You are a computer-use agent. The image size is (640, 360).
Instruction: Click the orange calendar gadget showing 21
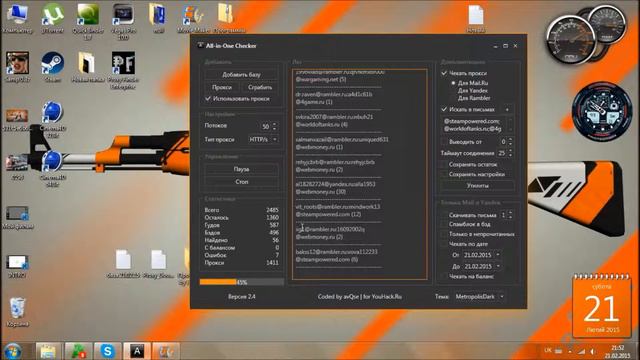point(601,306)
